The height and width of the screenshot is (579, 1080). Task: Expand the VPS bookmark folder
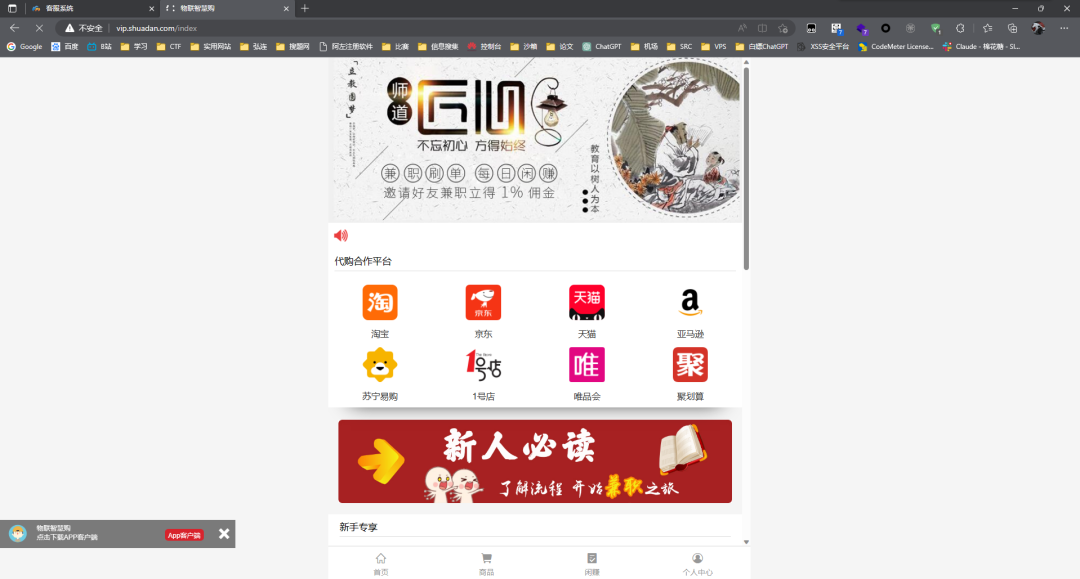tap(714, 47)
